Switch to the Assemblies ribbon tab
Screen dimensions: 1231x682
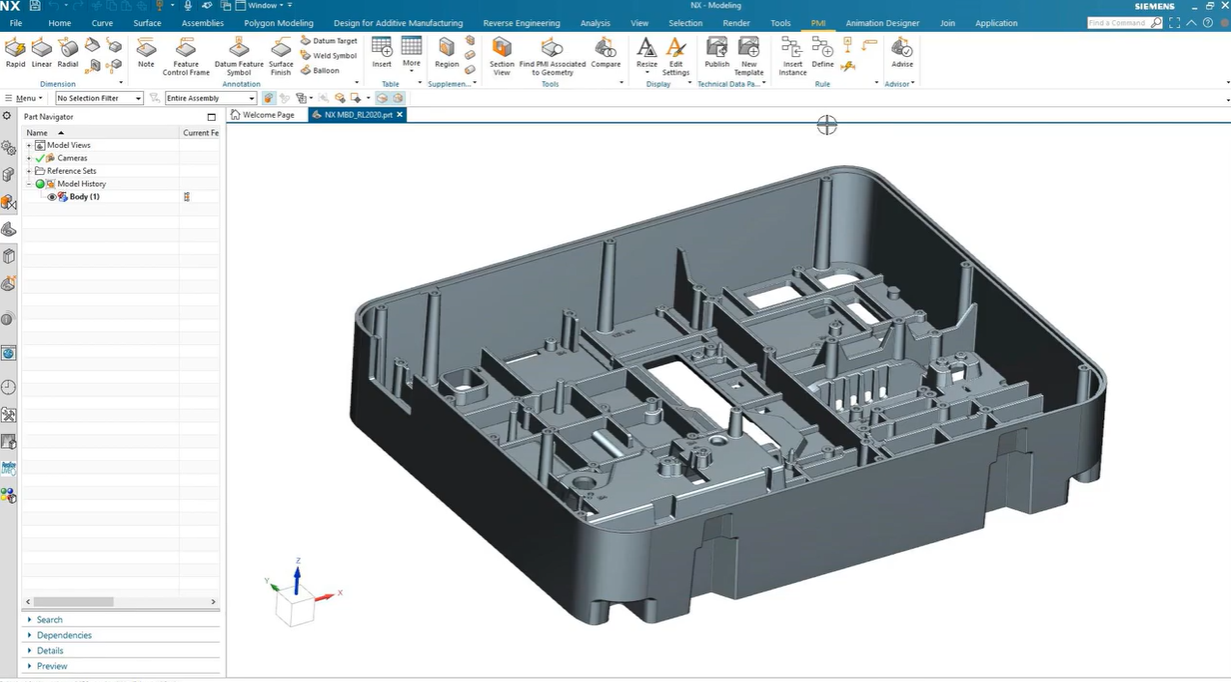point(203,23)
